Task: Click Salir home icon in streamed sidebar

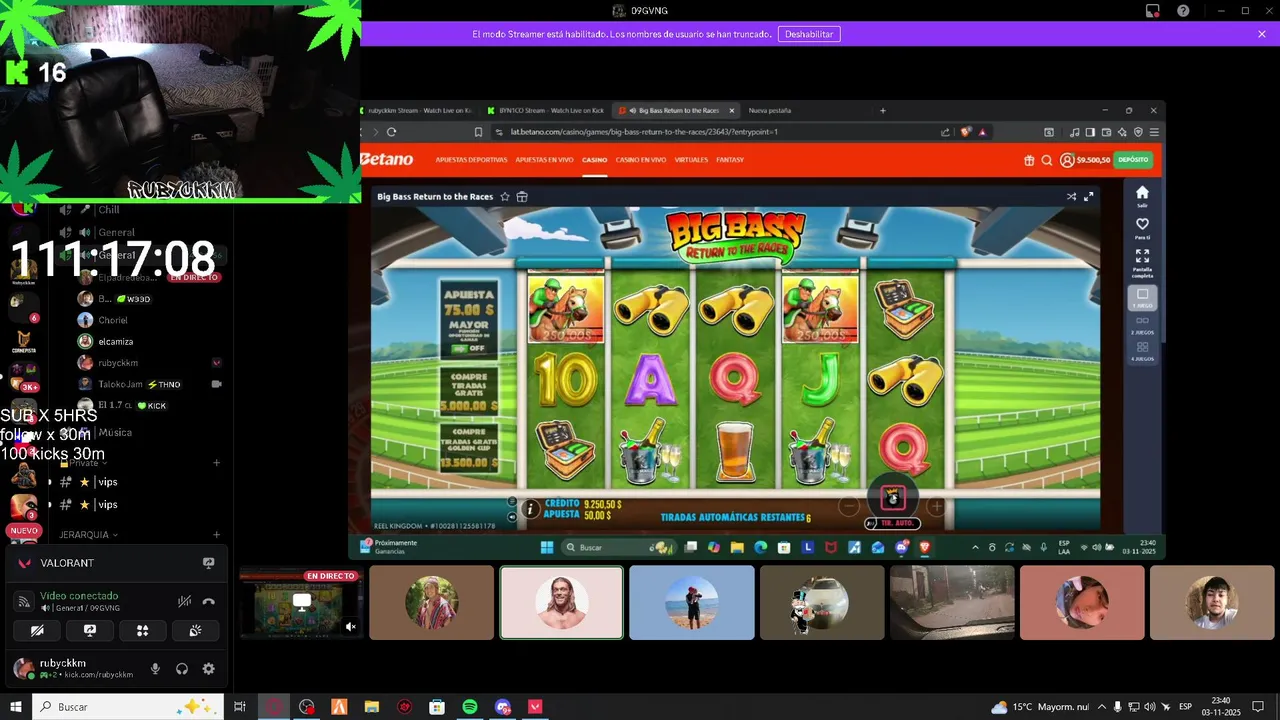Action: click(1142, 196)
